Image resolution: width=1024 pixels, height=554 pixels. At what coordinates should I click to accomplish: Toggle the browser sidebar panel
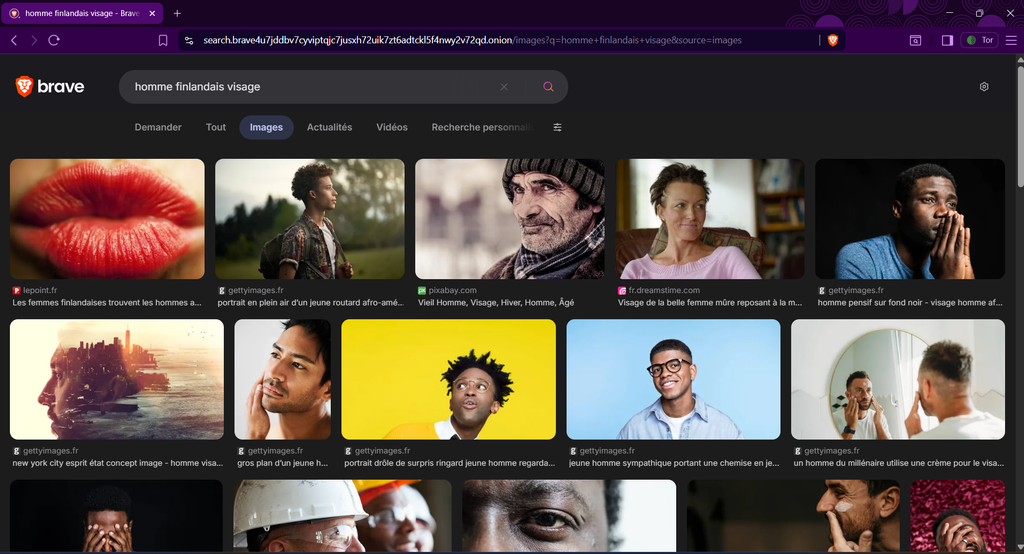pos(947,40)
